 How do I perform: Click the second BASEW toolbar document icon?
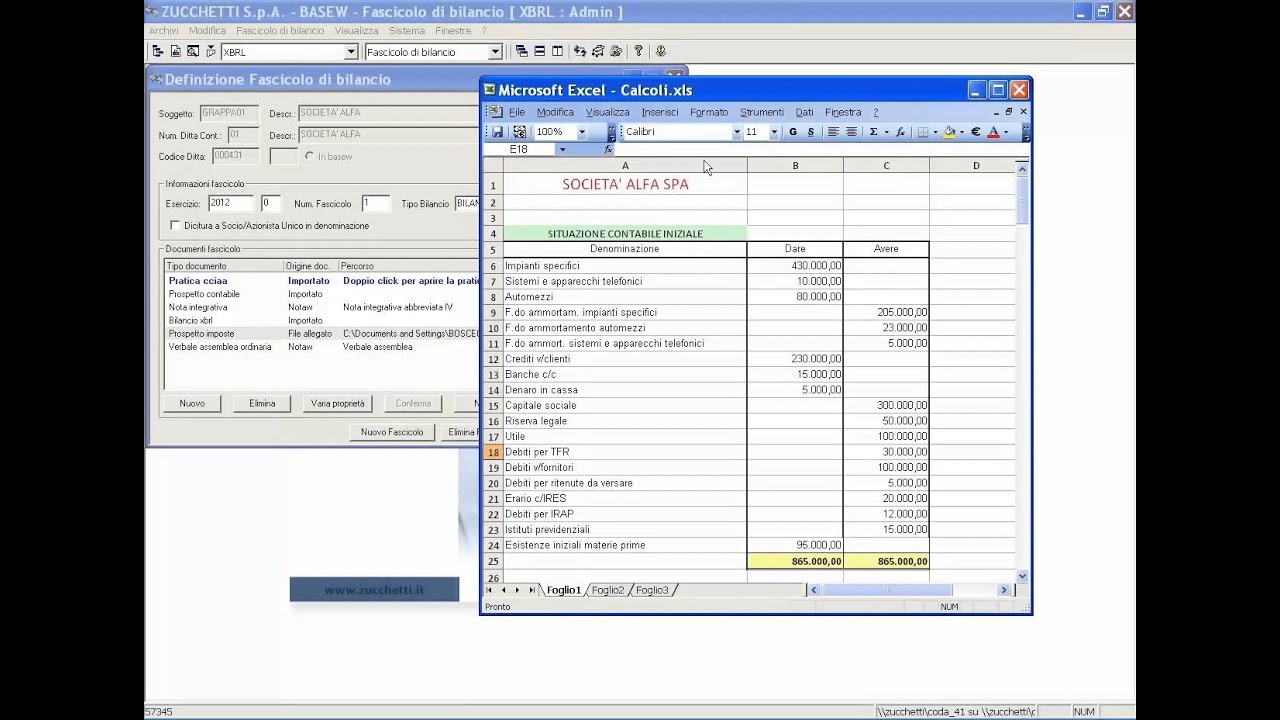tap(175, 51)
